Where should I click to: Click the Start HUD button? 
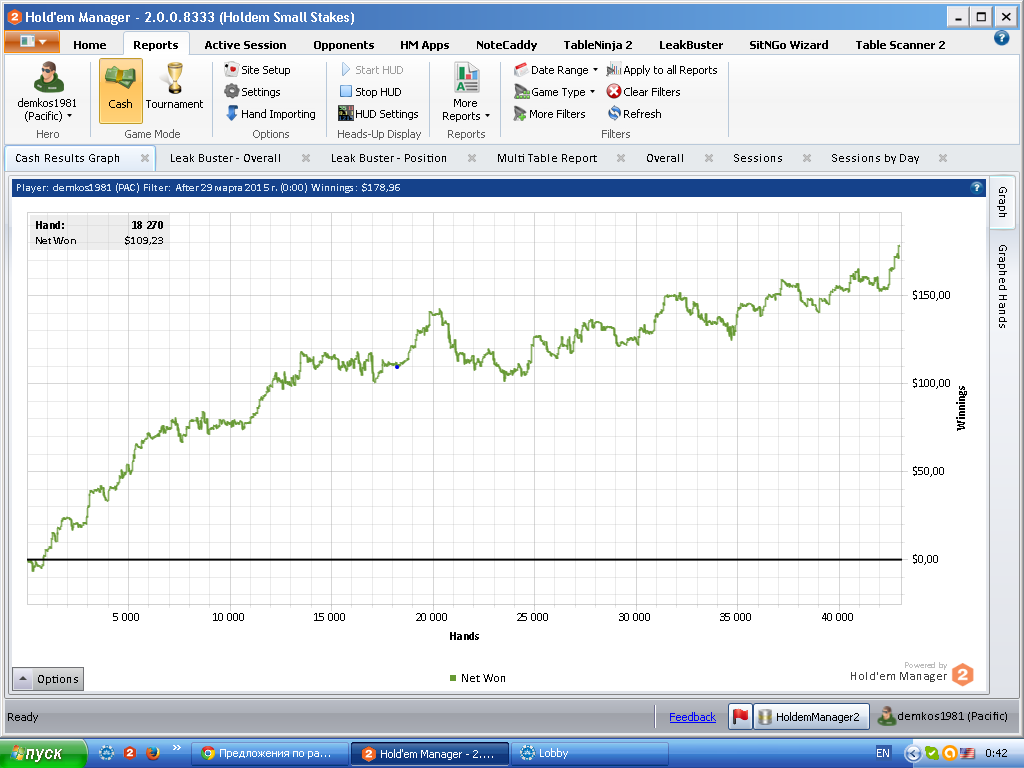(x=372, y=70)
